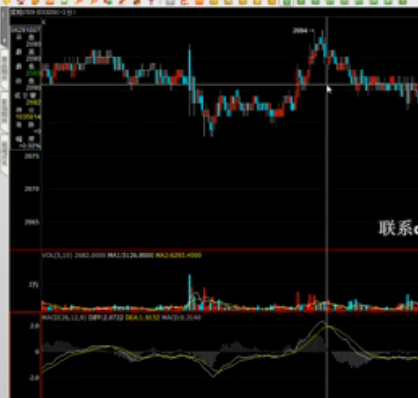Click the tall cyan candlestick spike
Image resolution: width=418 pixels, height=398 pixels.
pos(190,80)
